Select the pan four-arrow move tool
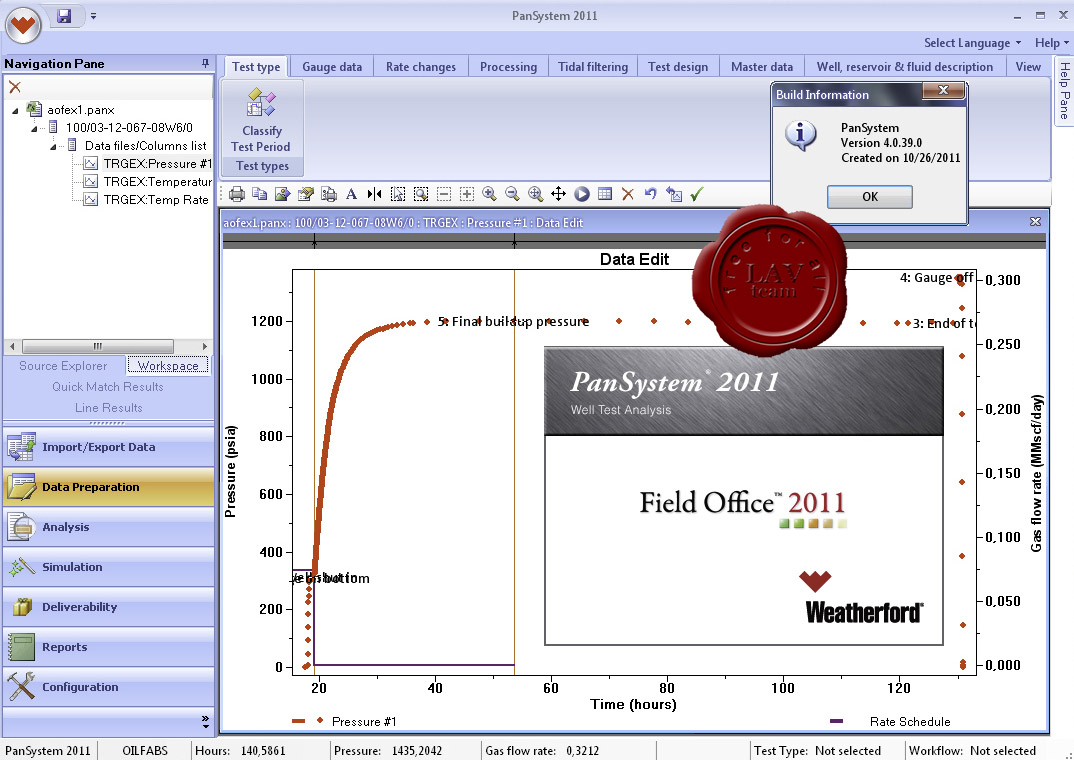The width and height of the screenshot is (1074, 760). (x=558, y=194)
